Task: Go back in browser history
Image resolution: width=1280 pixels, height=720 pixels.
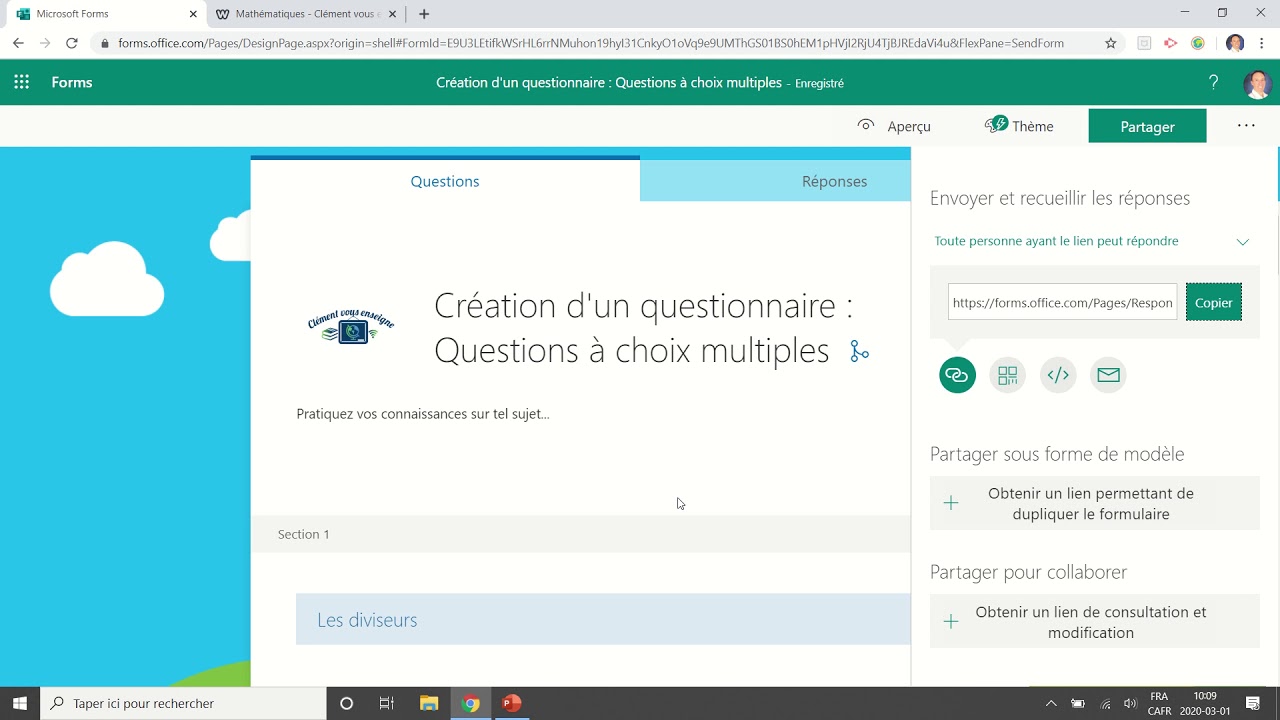Action: tap(18, 43)
